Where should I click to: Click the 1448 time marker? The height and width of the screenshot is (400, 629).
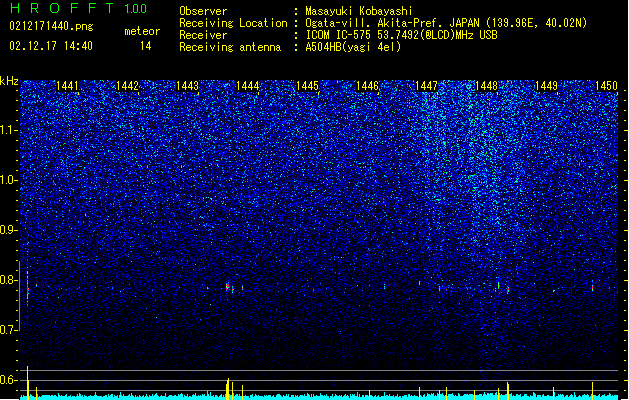pyautogui.click(x=486, y=86)
